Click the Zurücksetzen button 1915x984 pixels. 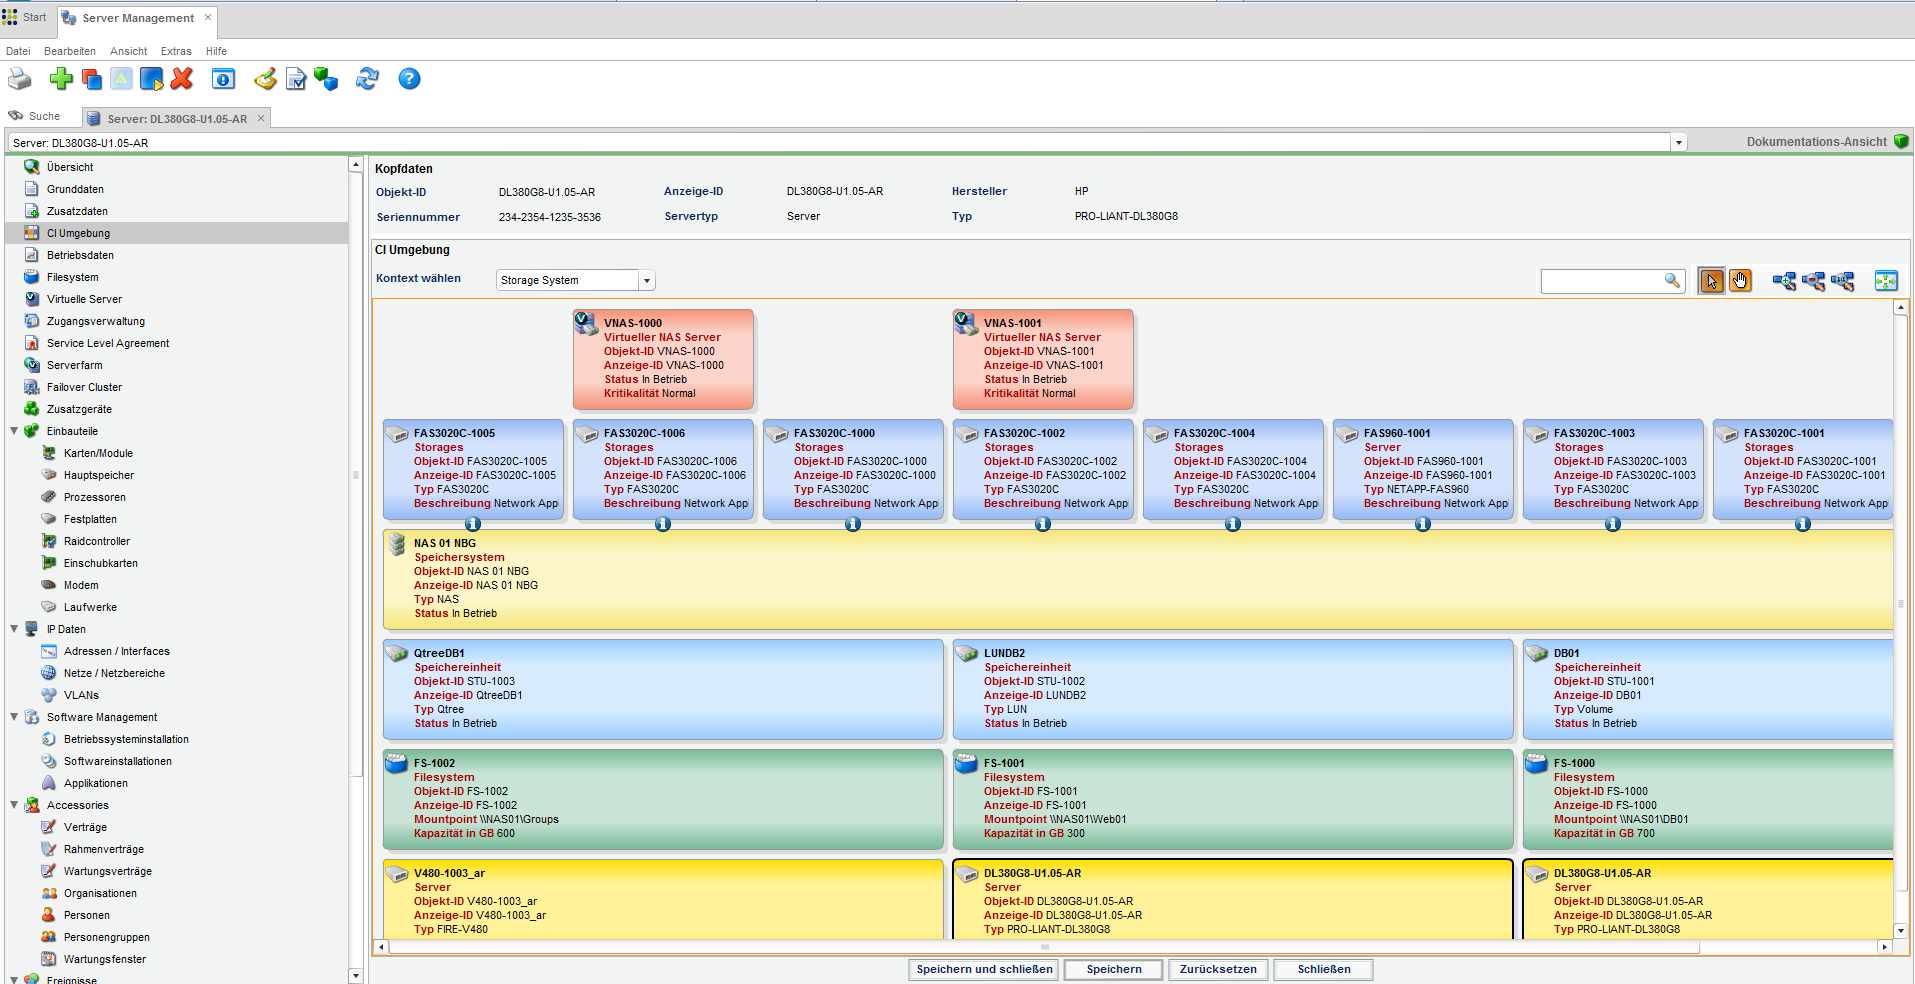tap(1218, 969)
